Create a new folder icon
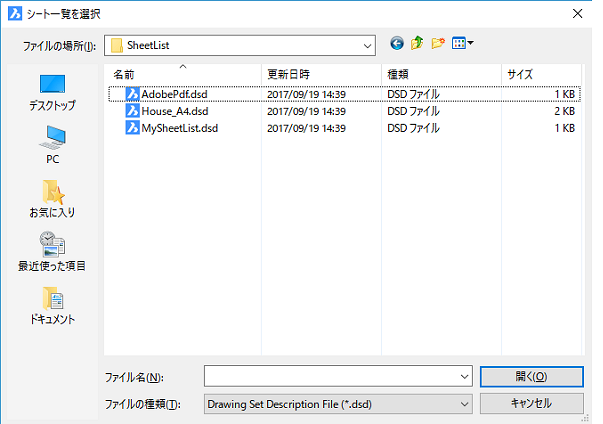603x424 pixels. pos(438,43)
